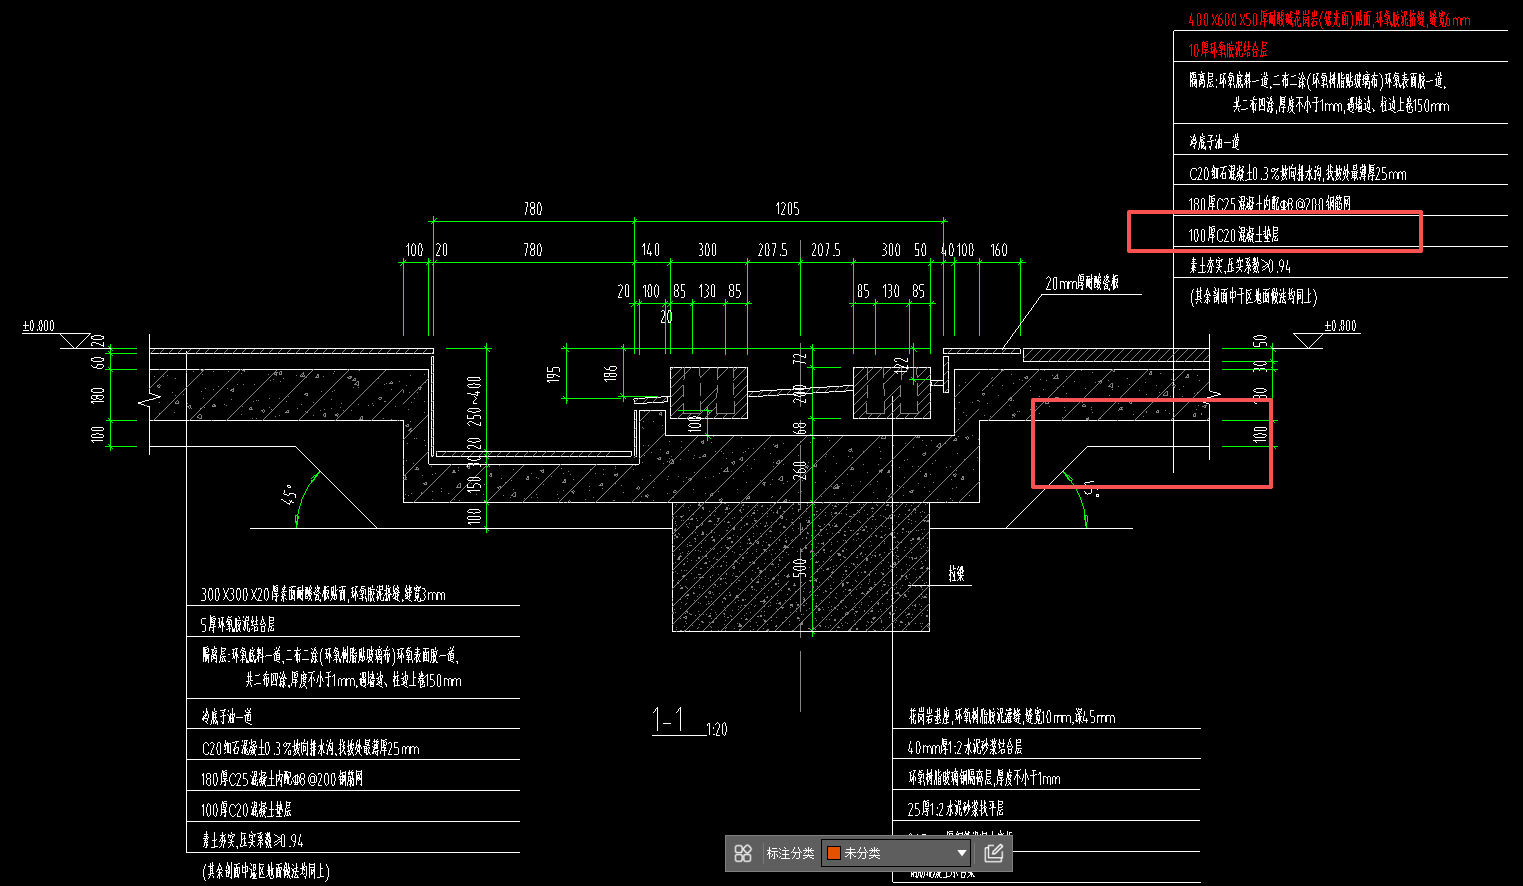Click the orange color swatch beside 未分类
This screenshot has height=886, width=1523.
833,853
